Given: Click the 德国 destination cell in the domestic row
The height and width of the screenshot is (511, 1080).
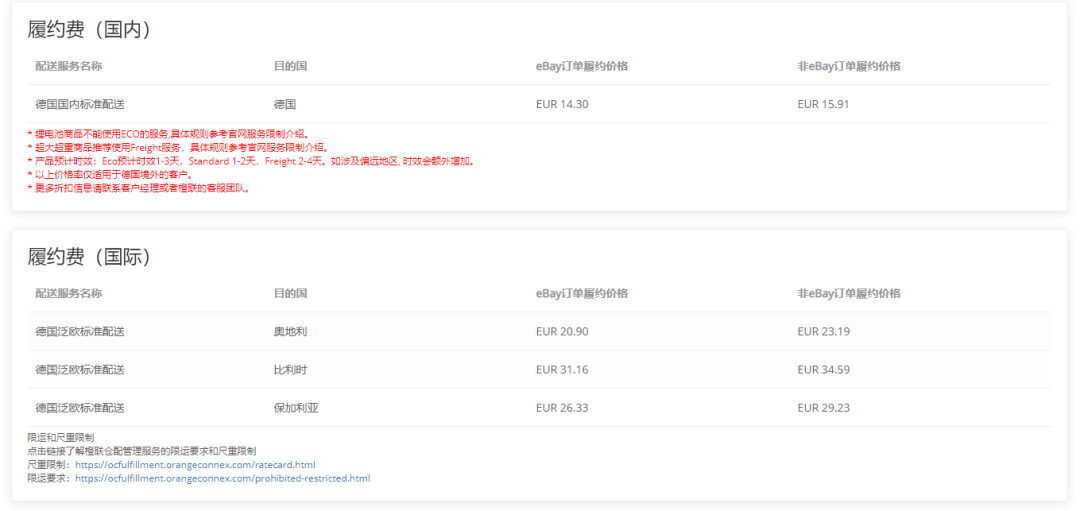Looking at the screenshot, I should (284, 105).
